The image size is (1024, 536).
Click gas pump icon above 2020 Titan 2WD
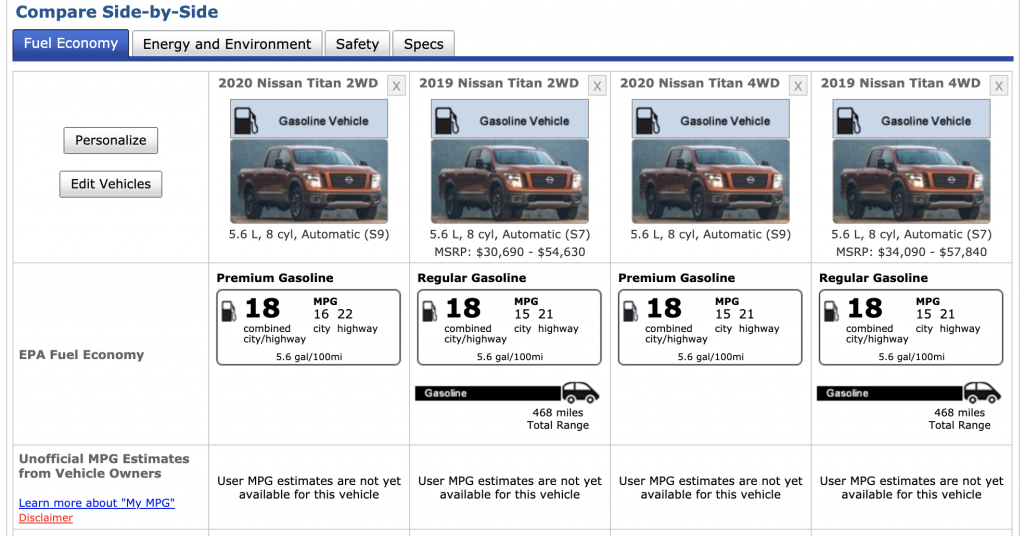tap(246, 121)
